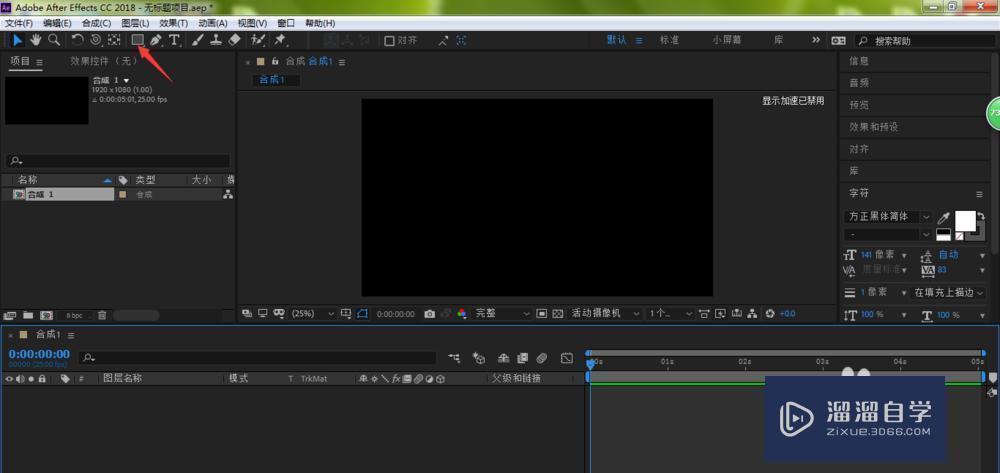1000x473 pixels.
Task: Select the Selection arrow tool
Action: pos(18,40)
